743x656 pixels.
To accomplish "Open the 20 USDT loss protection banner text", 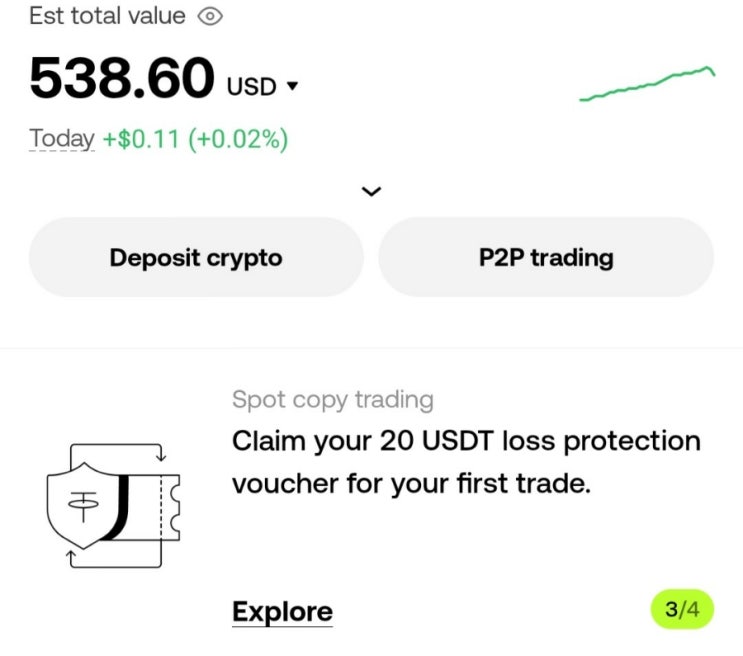I will (x=466, y=462).
